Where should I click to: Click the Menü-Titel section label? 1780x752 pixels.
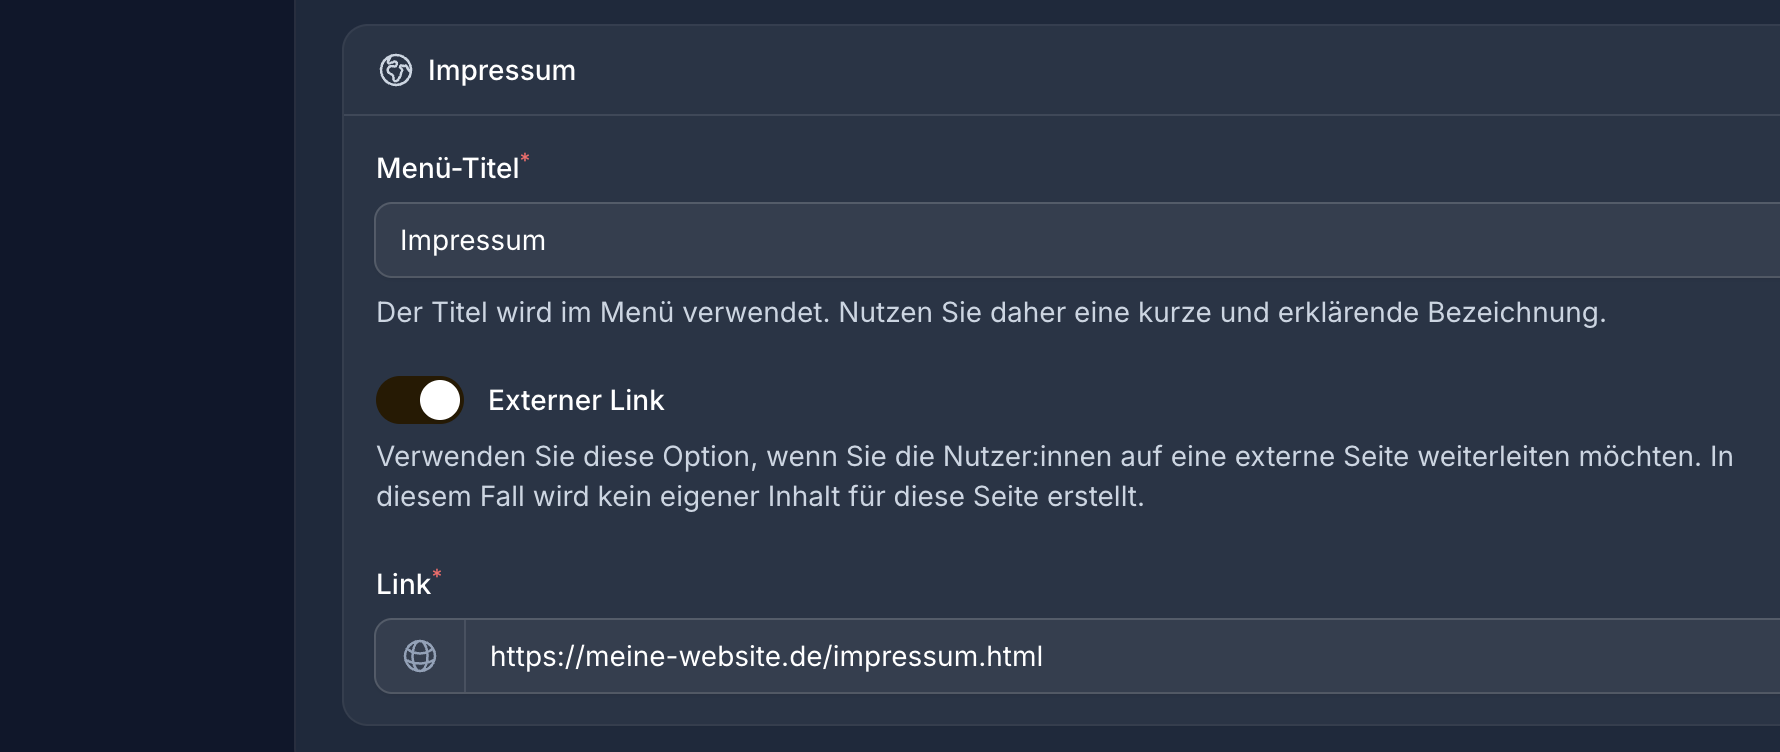point(448,166)
